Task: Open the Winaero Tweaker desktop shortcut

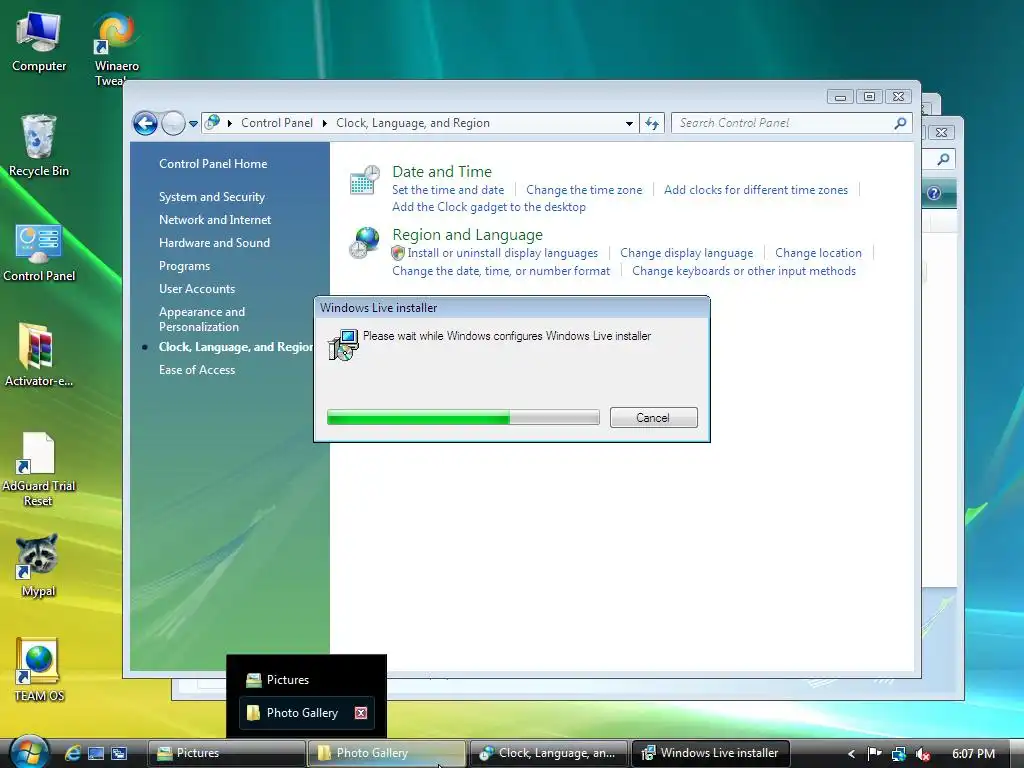Action: pyautogui.click(x=116, y=49)
